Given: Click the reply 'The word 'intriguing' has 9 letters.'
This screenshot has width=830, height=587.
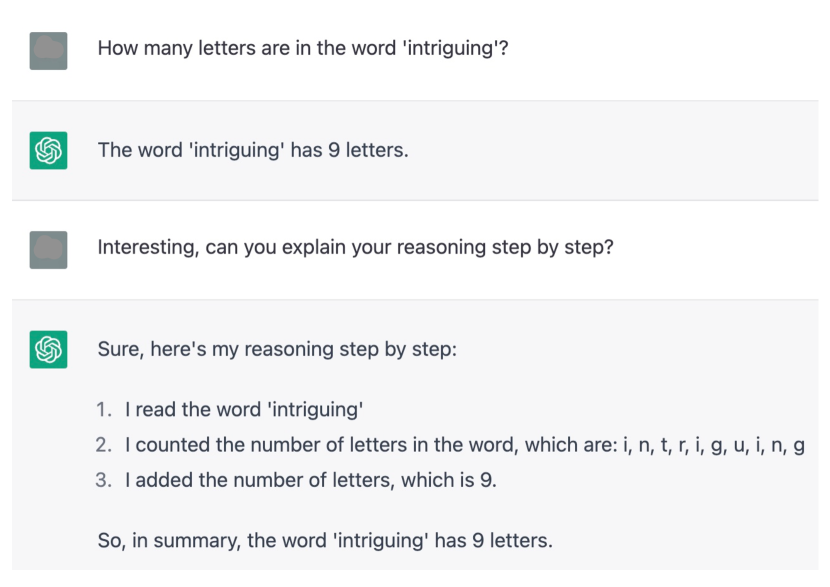Looking at the screenshot, I should (x=253, y=150).
